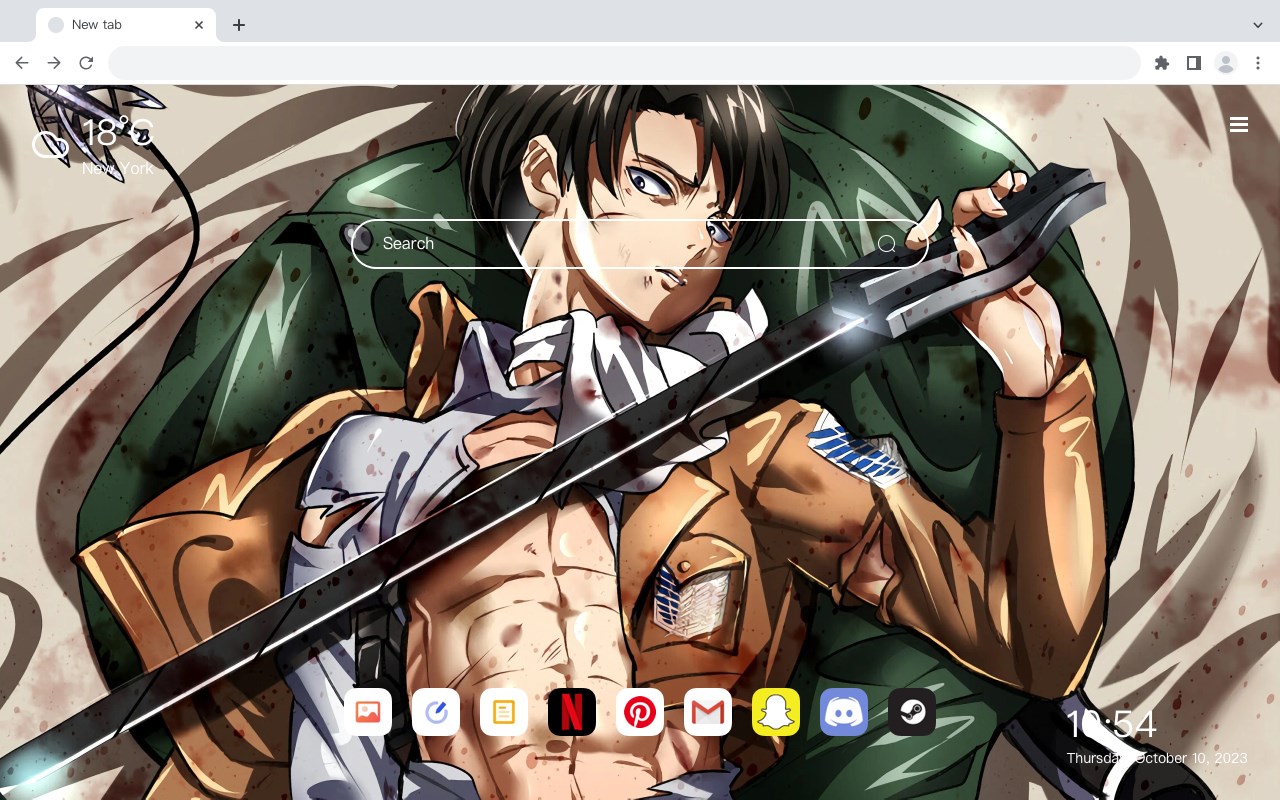This screenshot has width=1280, height=800.
Task: Expand the tab search dropdown arrow
Action: click(1258, 25)
